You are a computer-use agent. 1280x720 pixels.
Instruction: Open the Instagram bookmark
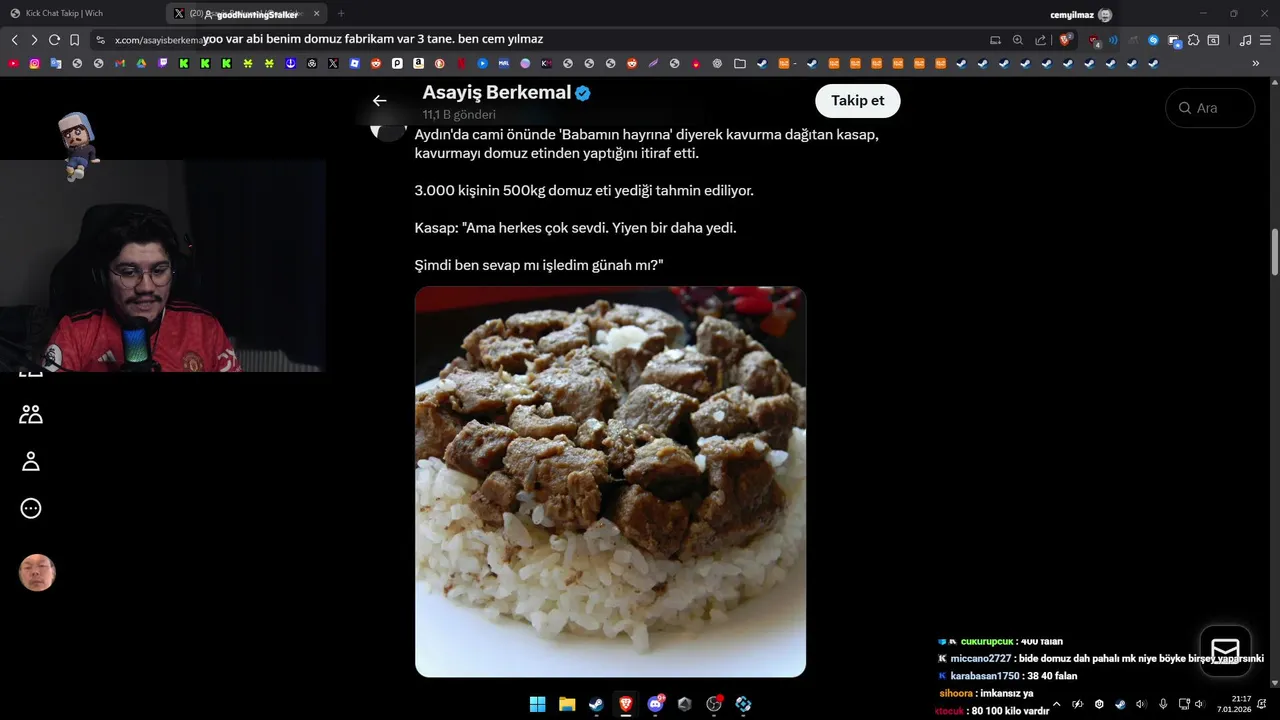pyautogui.click(x=34, y=63)
